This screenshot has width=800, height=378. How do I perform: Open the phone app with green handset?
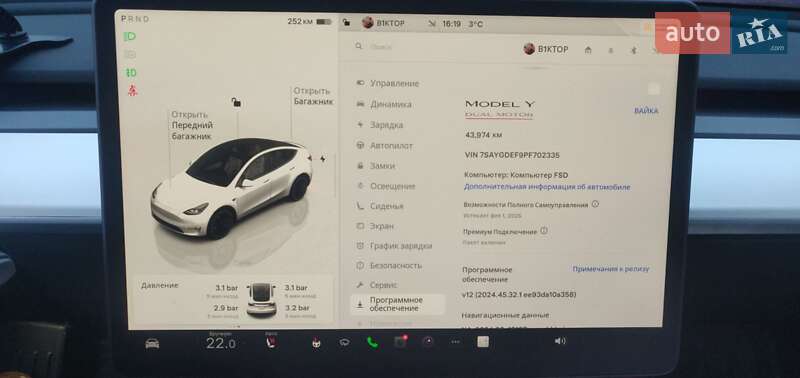[372, 342]
